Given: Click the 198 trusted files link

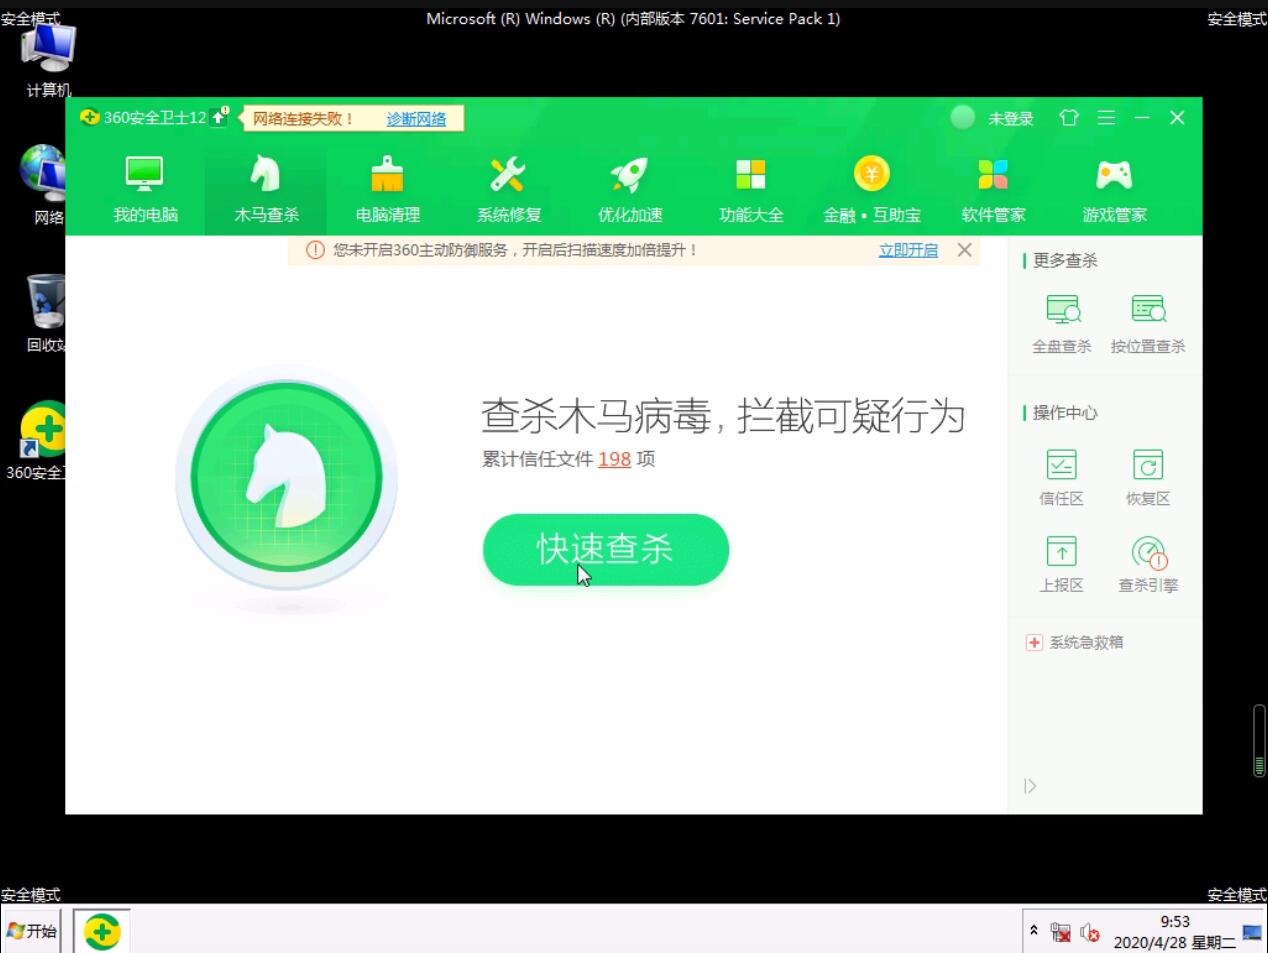Looking at the screenshot, I should [614, 459].
